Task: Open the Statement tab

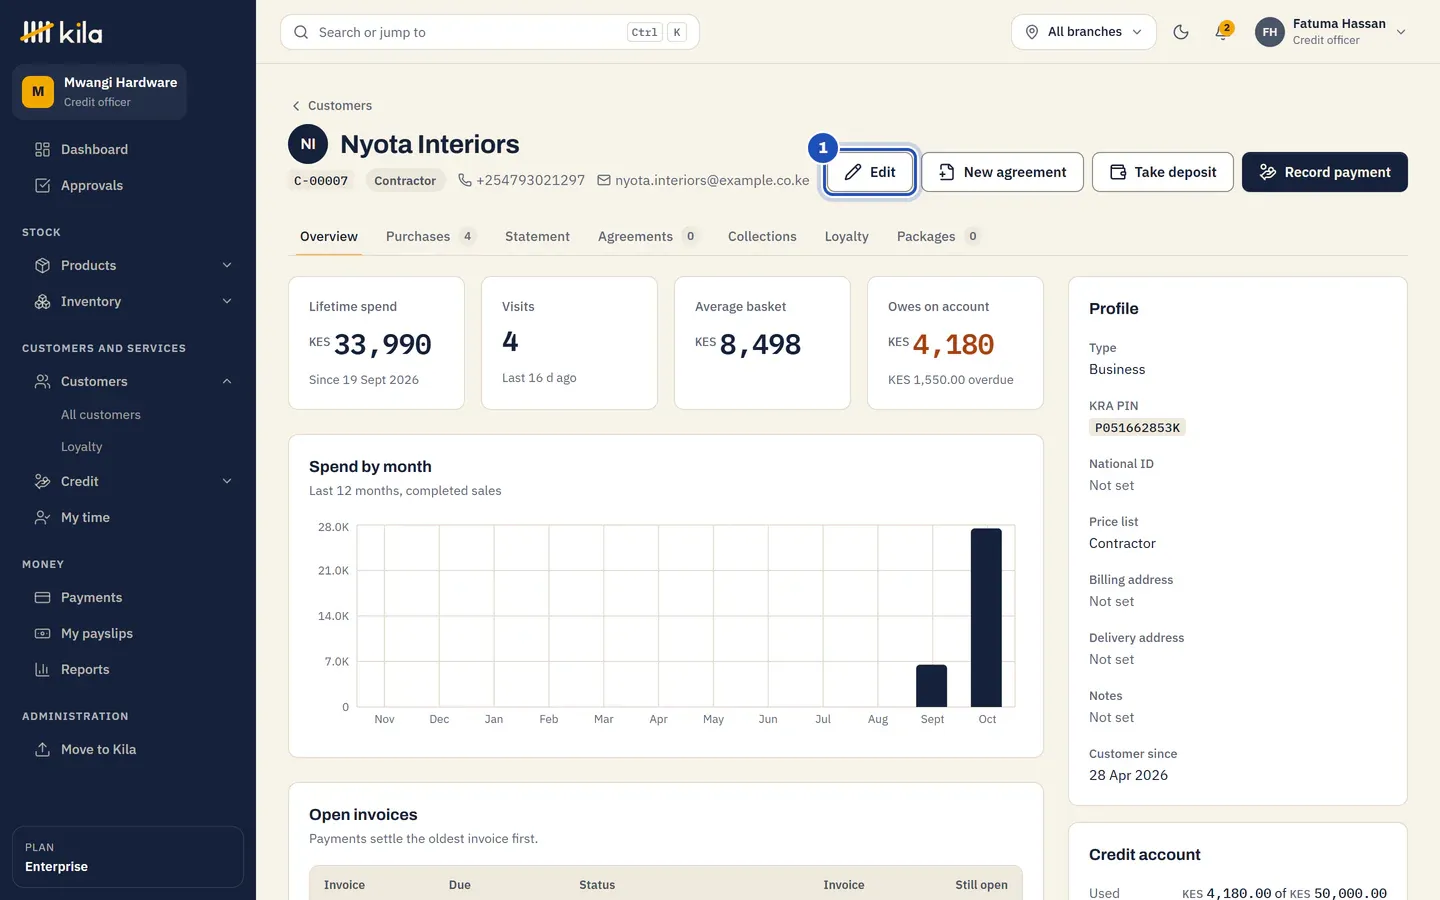Action: [537, 236]
